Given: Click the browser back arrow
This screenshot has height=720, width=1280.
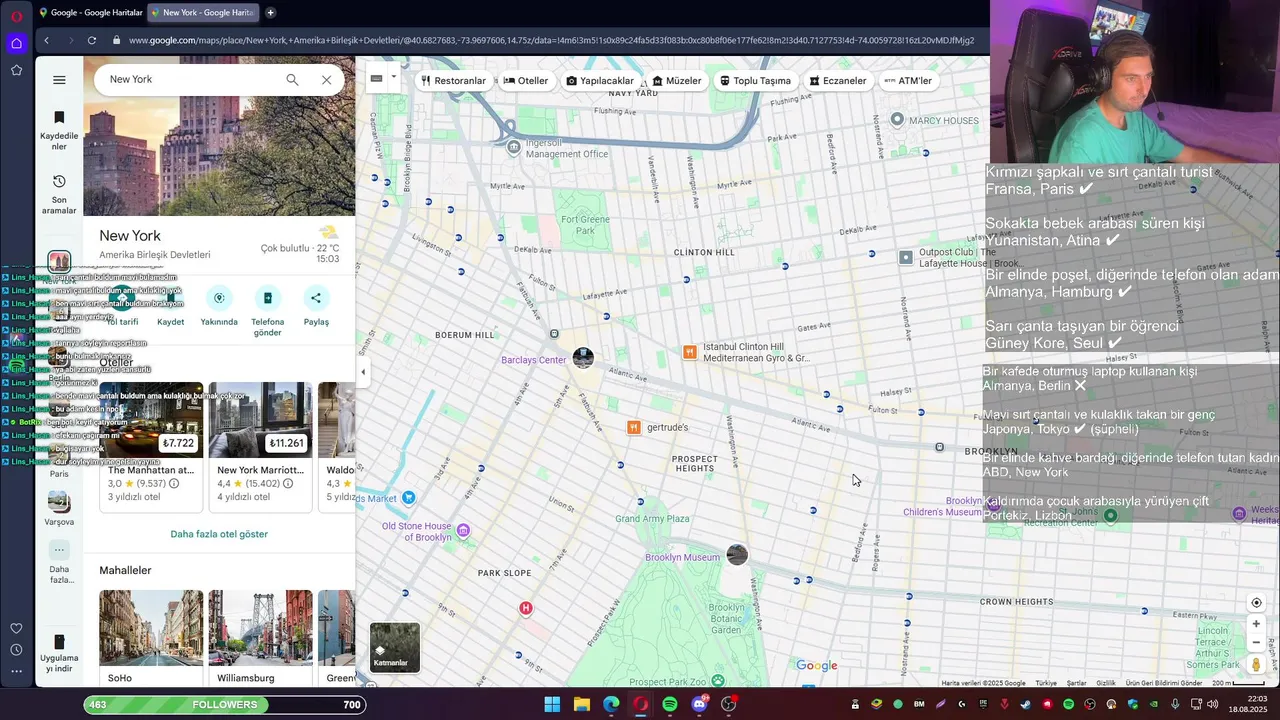Looking at the screenshot, I should click(x=46, y=40).
